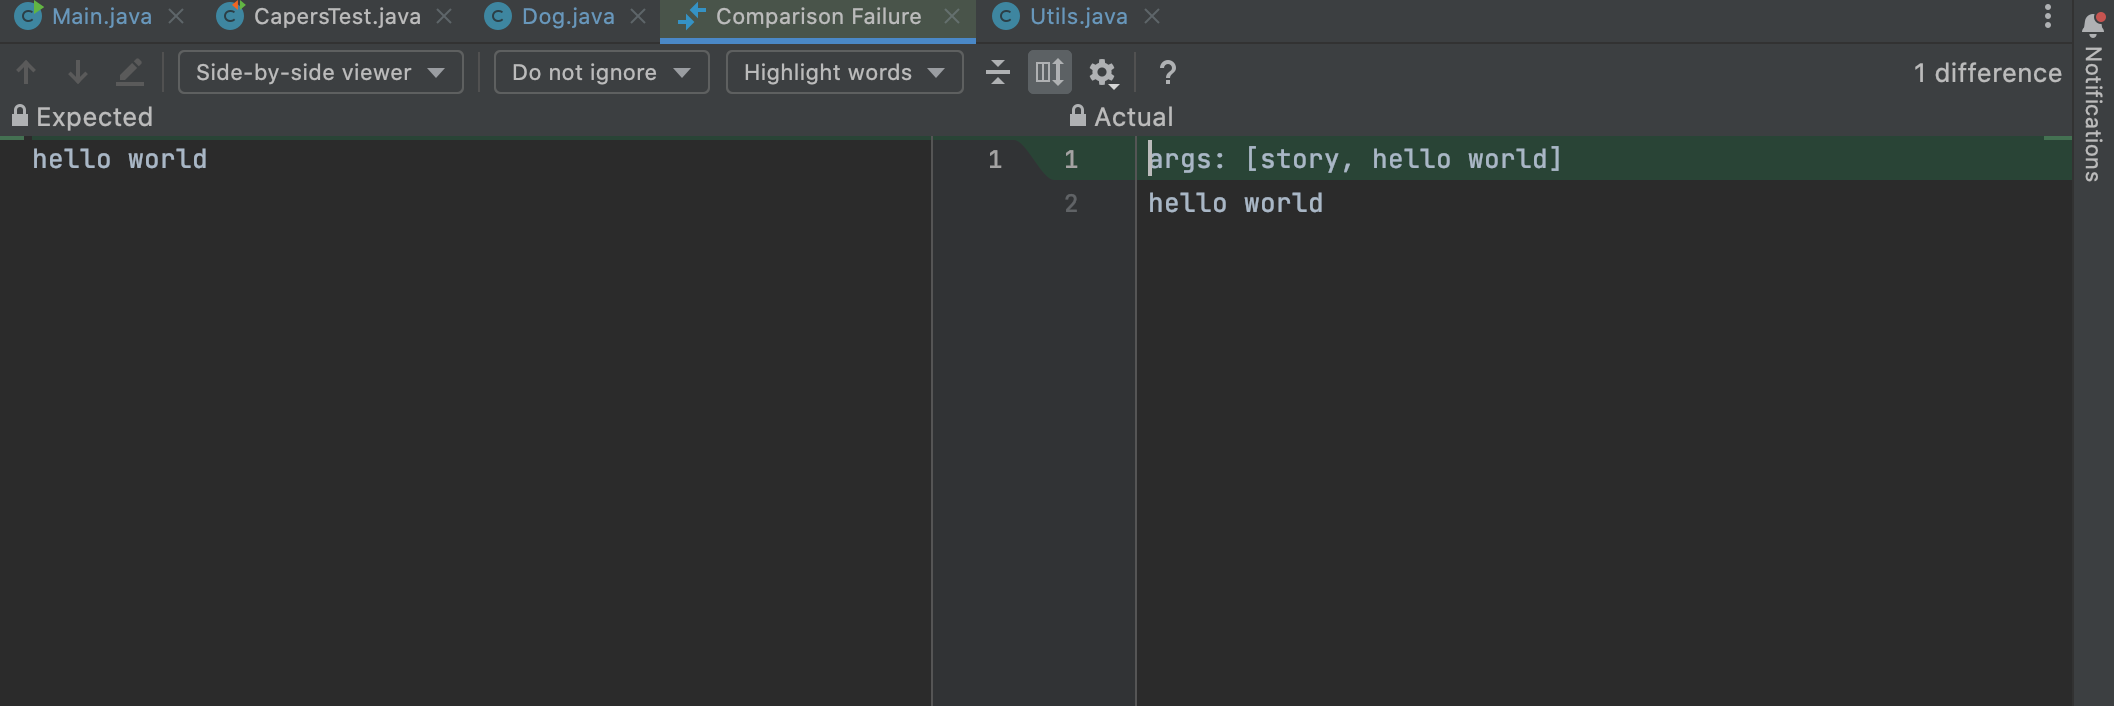
Task: Expand Highlight words dropdown
Action: (844, 72)
